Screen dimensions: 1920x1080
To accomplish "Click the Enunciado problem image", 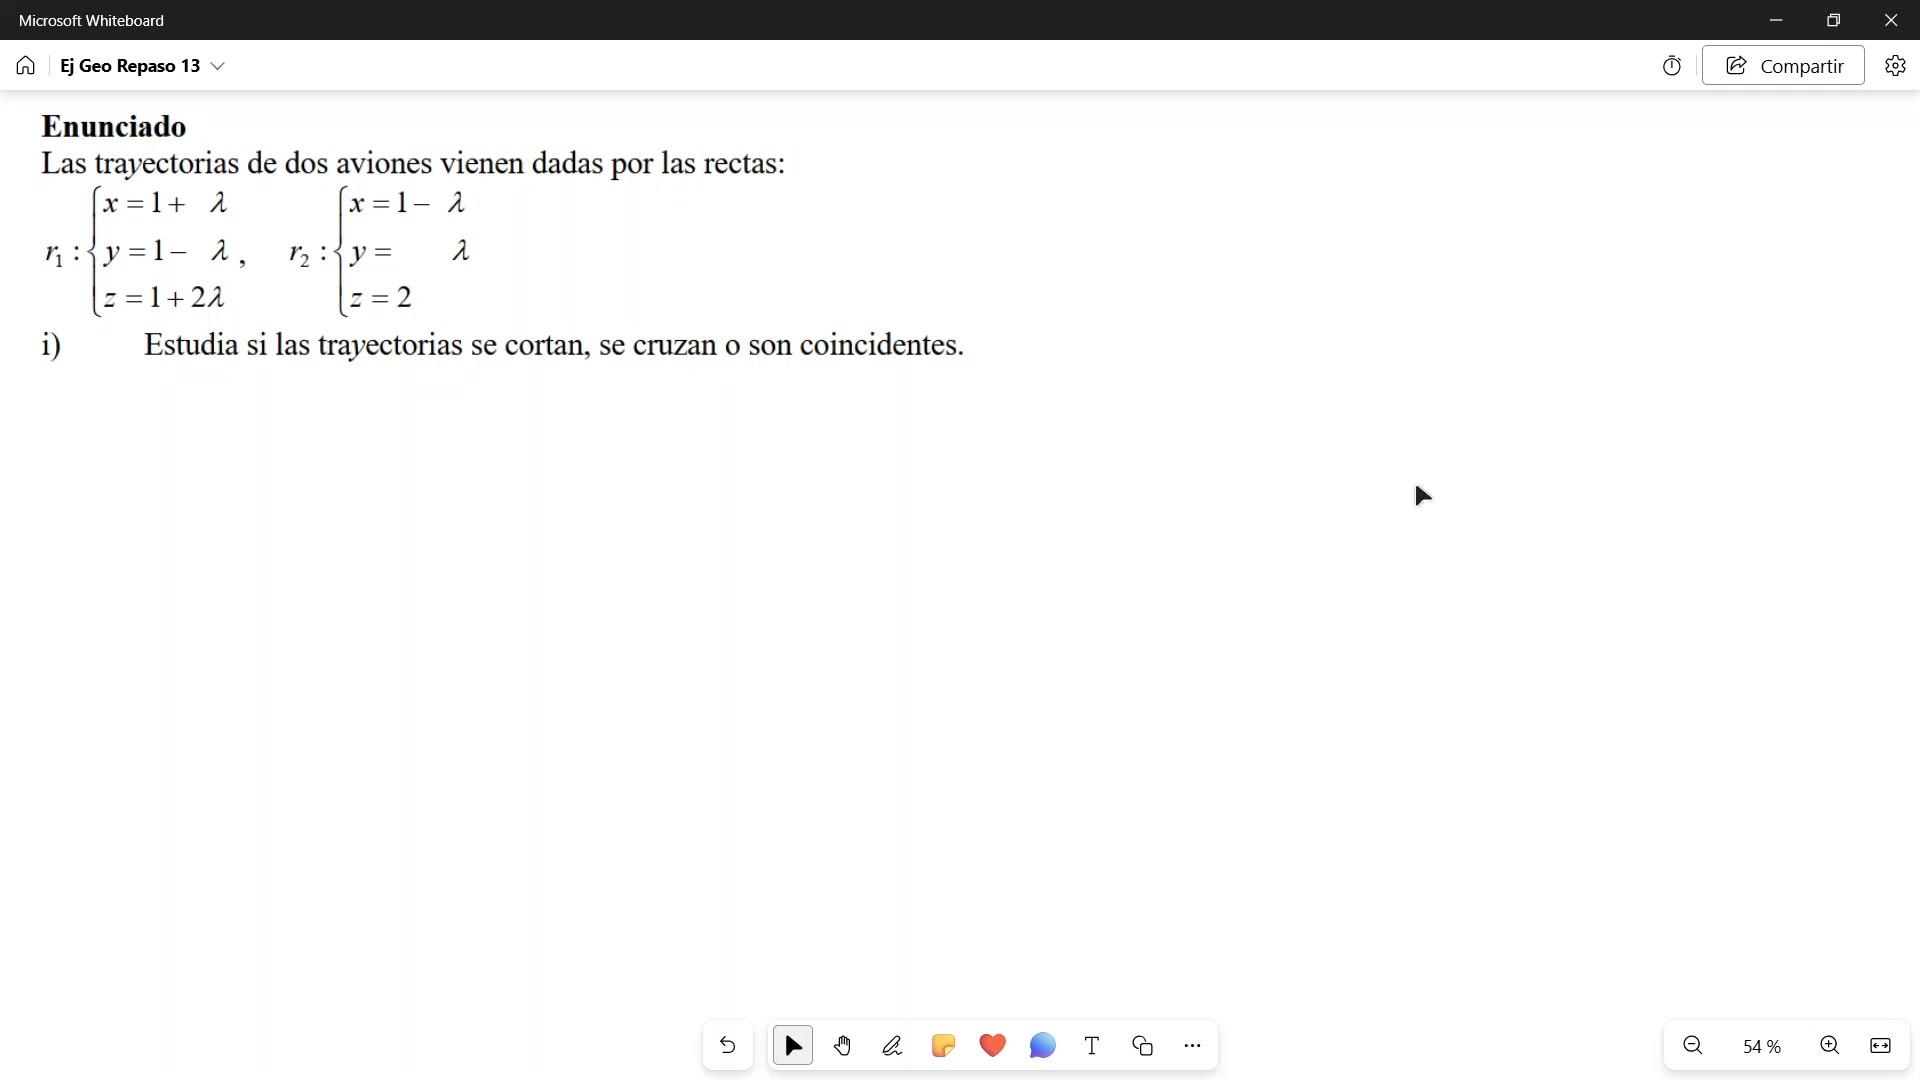I will [x=500, y=240].
